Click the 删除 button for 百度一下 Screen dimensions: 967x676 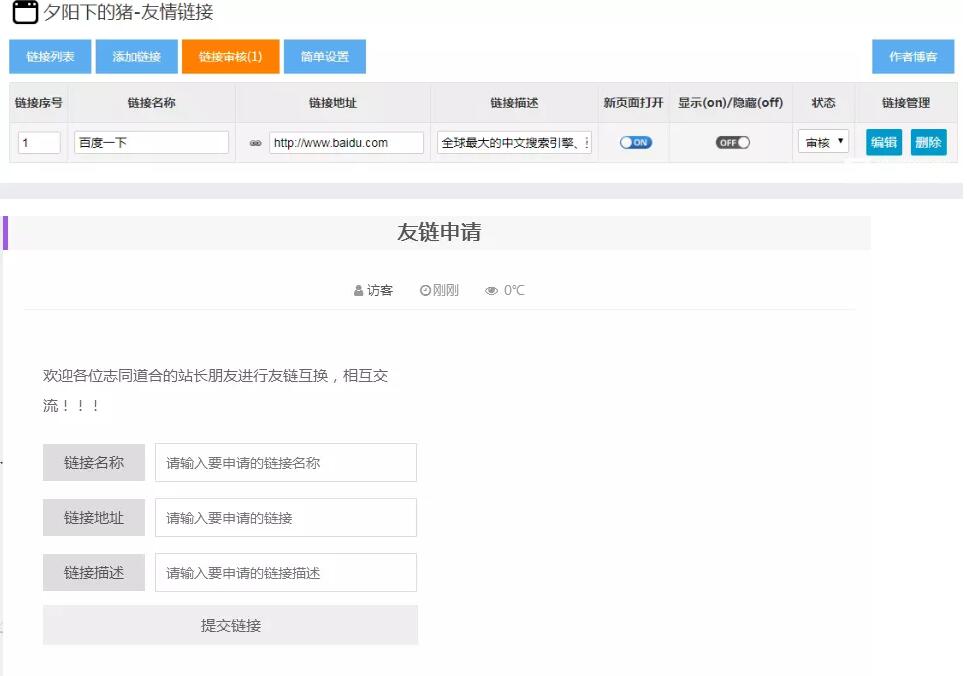click(929, 142)
